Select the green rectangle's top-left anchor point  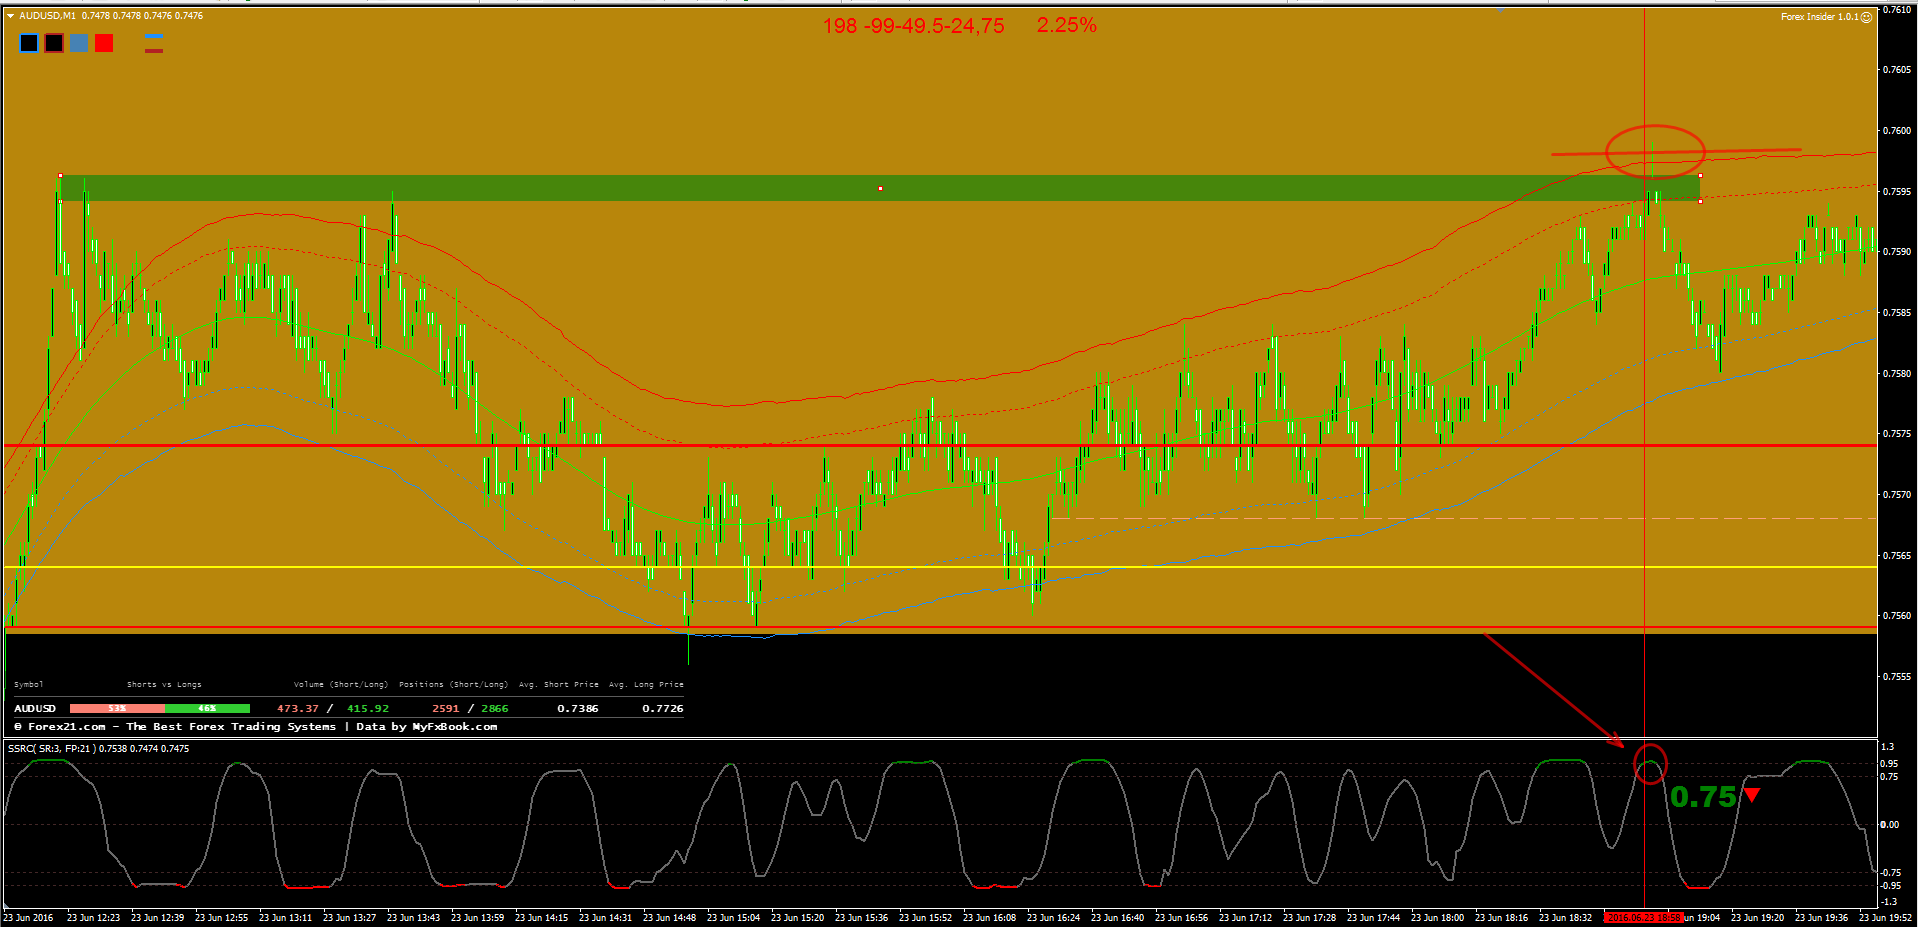pyautogui.click(x=60, y=176)
